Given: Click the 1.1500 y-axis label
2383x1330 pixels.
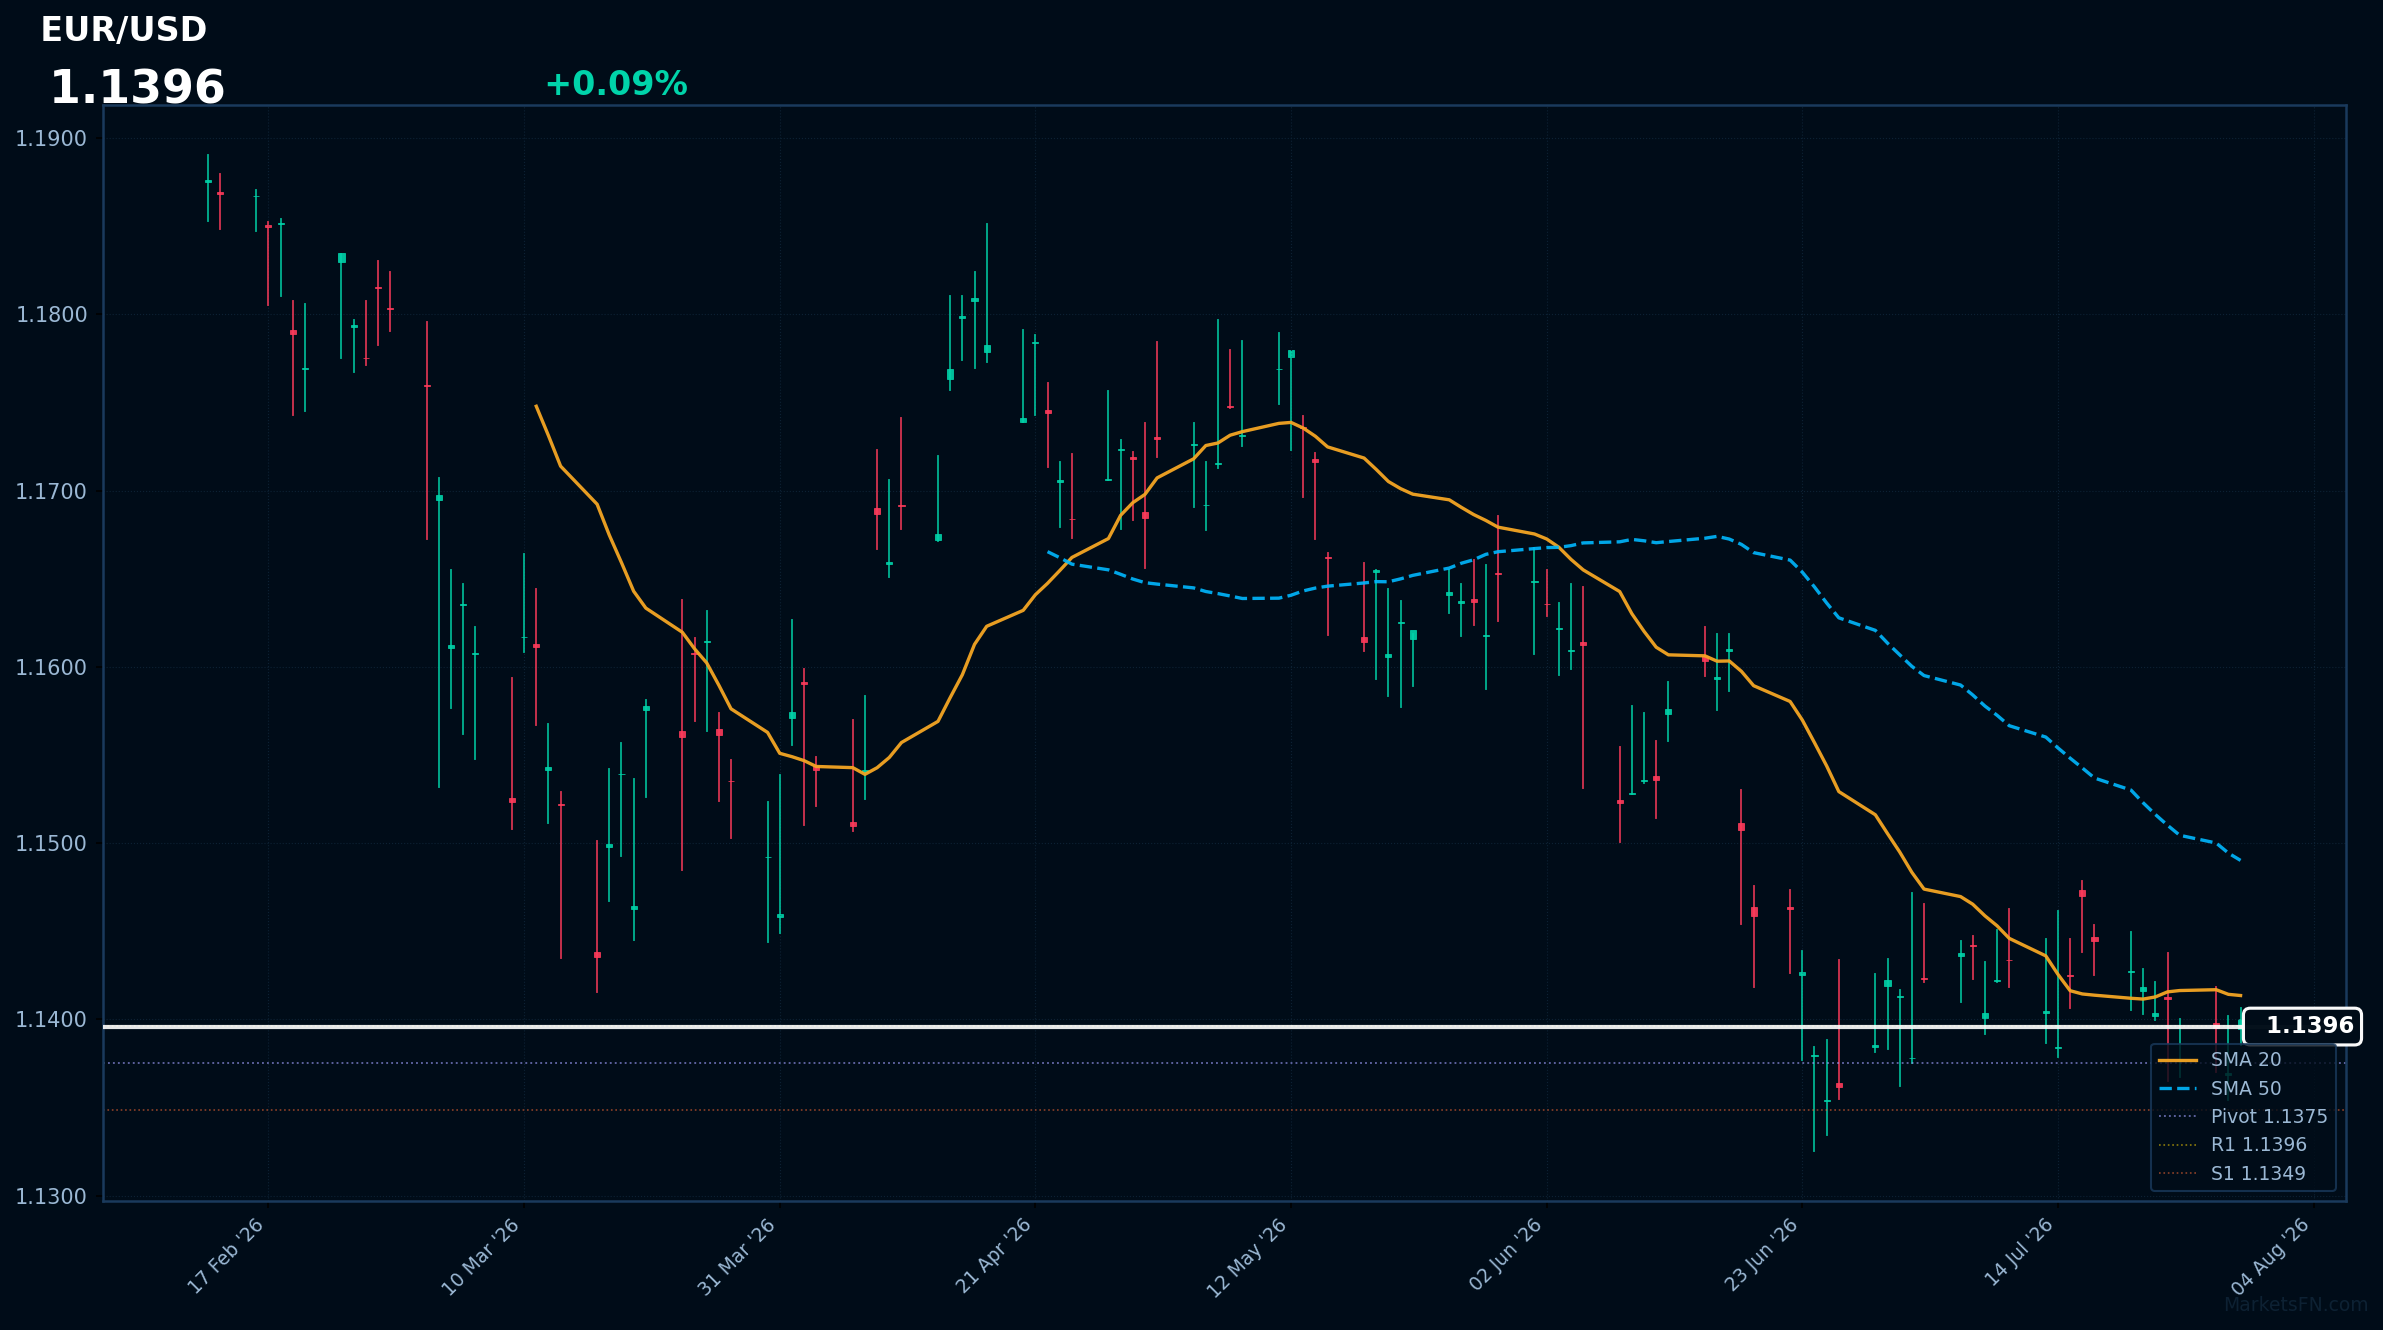Looking at the screenshot, I should pos(51,844).
